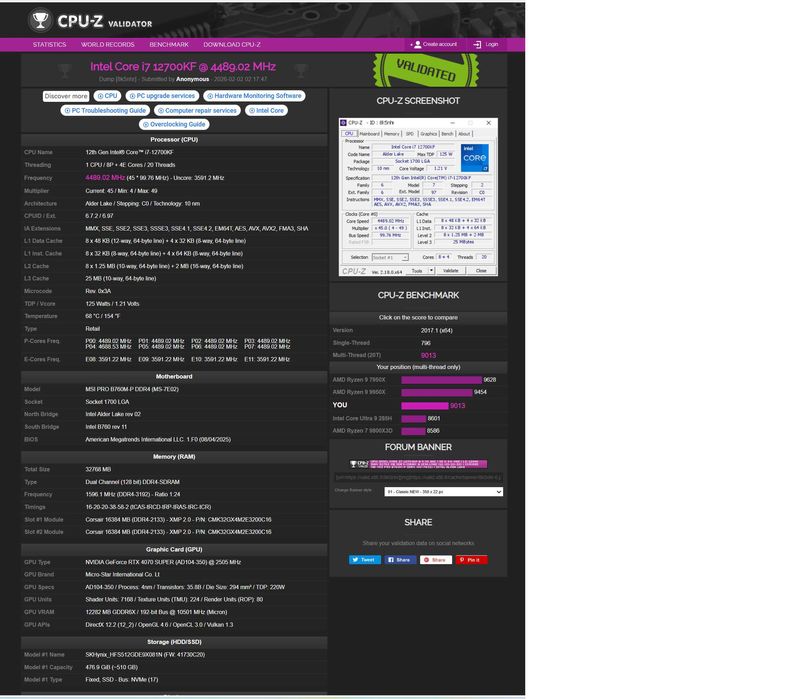Click the AMD Ryzen 9 9900X comparison bar
This screenshot has width=810, height=699.
(x=437, y=392)
